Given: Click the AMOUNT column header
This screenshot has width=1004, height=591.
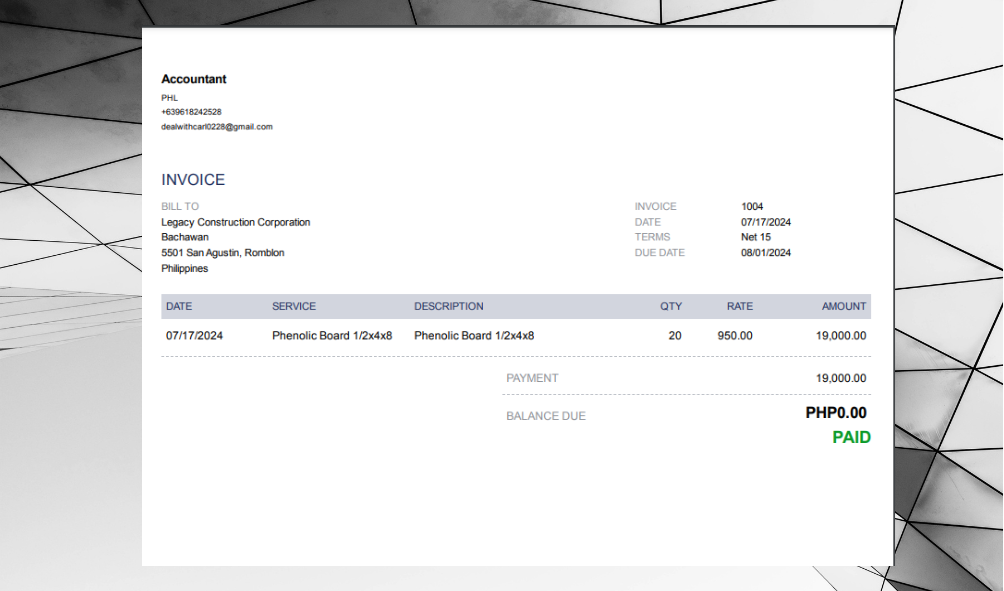Looking at the screenshot, I should pyautogui.click(x=844, y=307).
